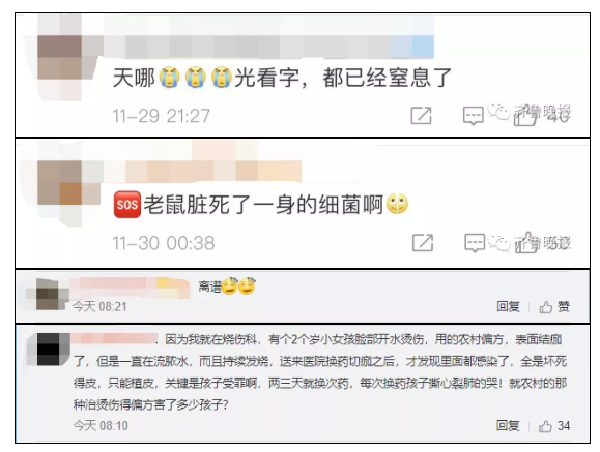This screenshot has height=452, width=600.
Task: Click share icon on 11-30 00:38 comment
Action: tap(422, 242)
